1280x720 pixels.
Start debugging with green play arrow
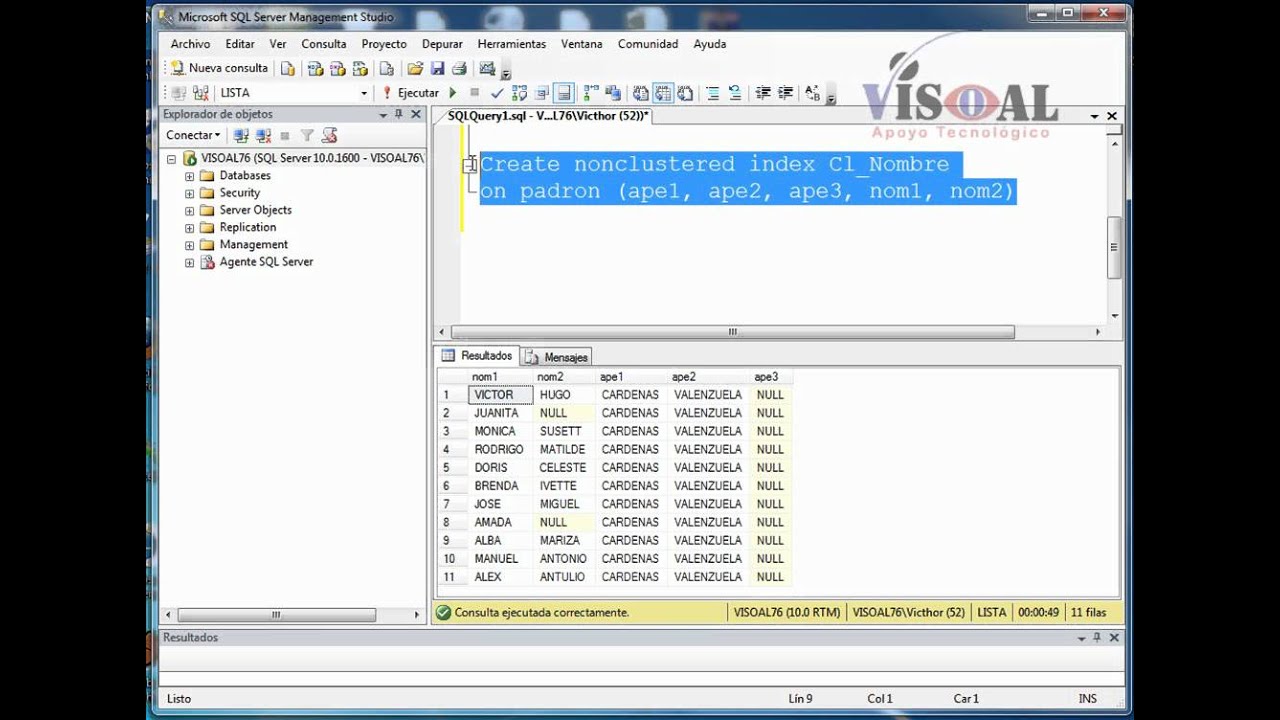tap(453, 93)
